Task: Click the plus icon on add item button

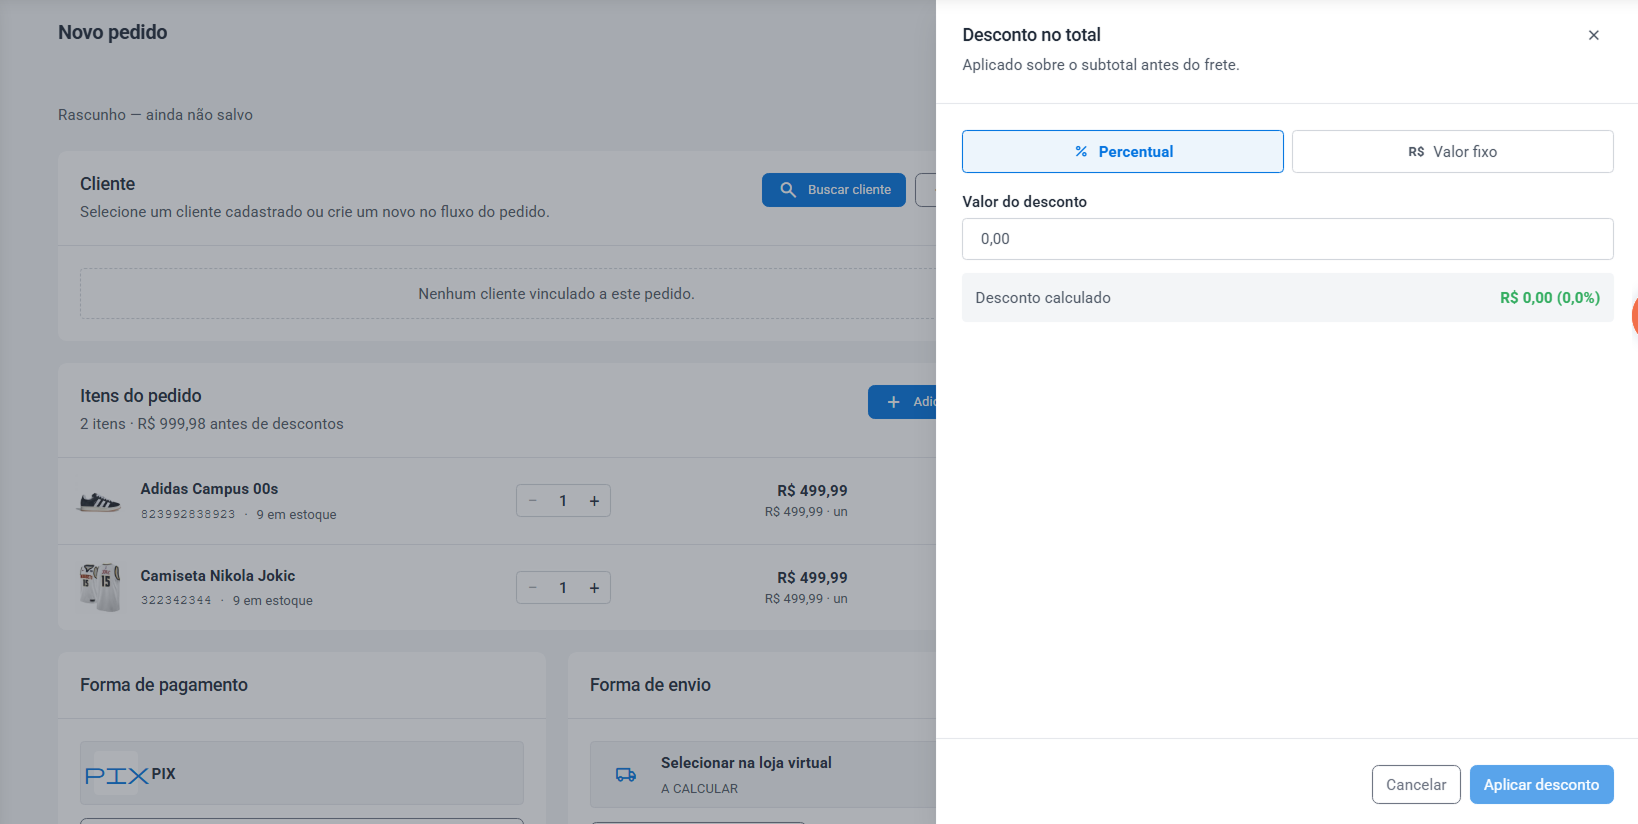Action: pos(894,402)
